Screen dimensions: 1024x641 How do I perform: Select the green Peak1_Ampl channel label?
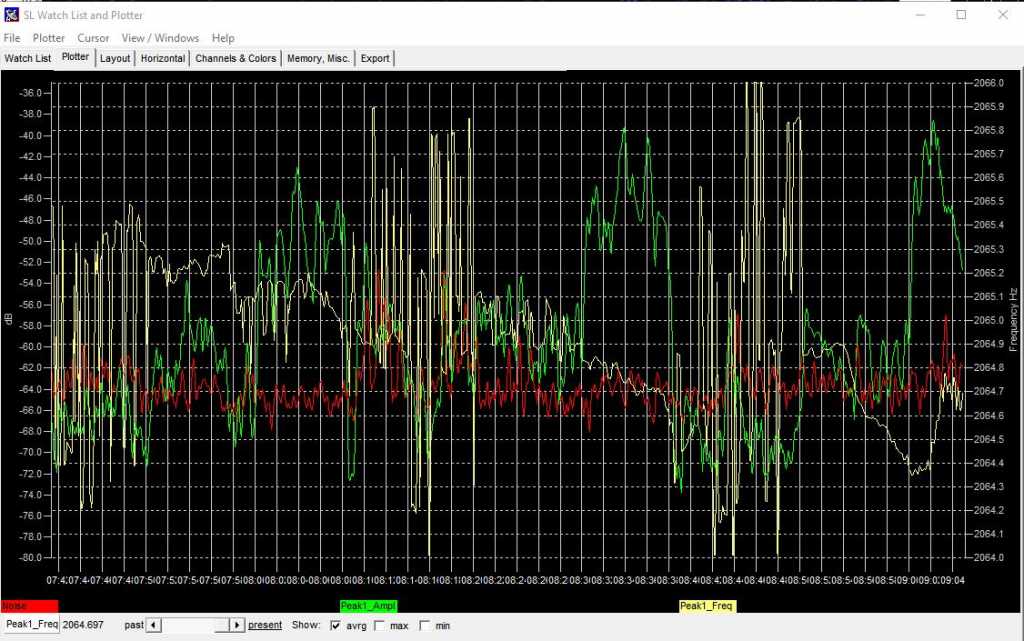pos(368,606)
